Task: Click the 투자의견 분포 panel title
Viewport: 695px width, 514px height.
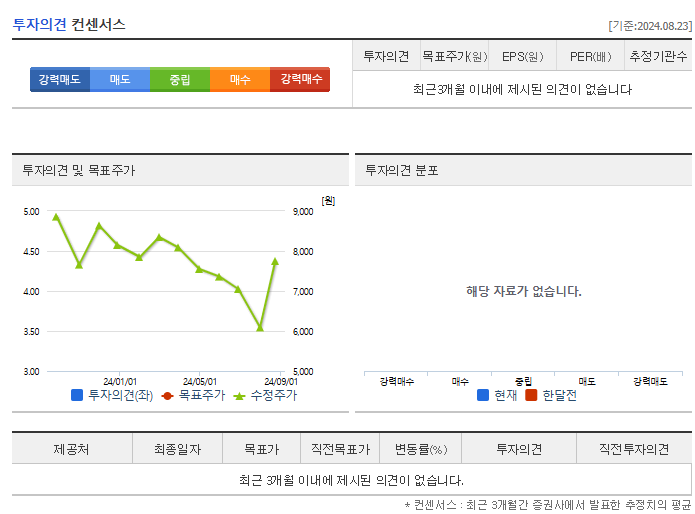Action: 402,170
